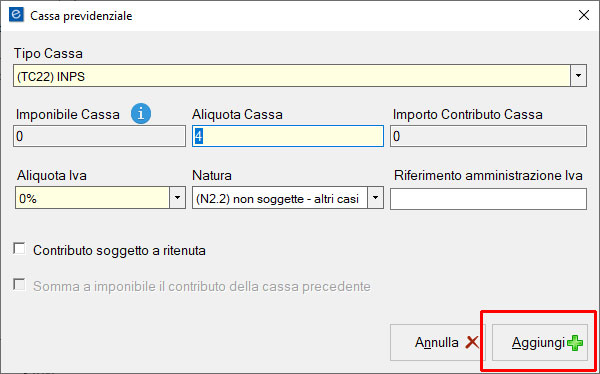
Task: Click the blue info icon beside Imponibile Cassa
Action: [141, 114]
